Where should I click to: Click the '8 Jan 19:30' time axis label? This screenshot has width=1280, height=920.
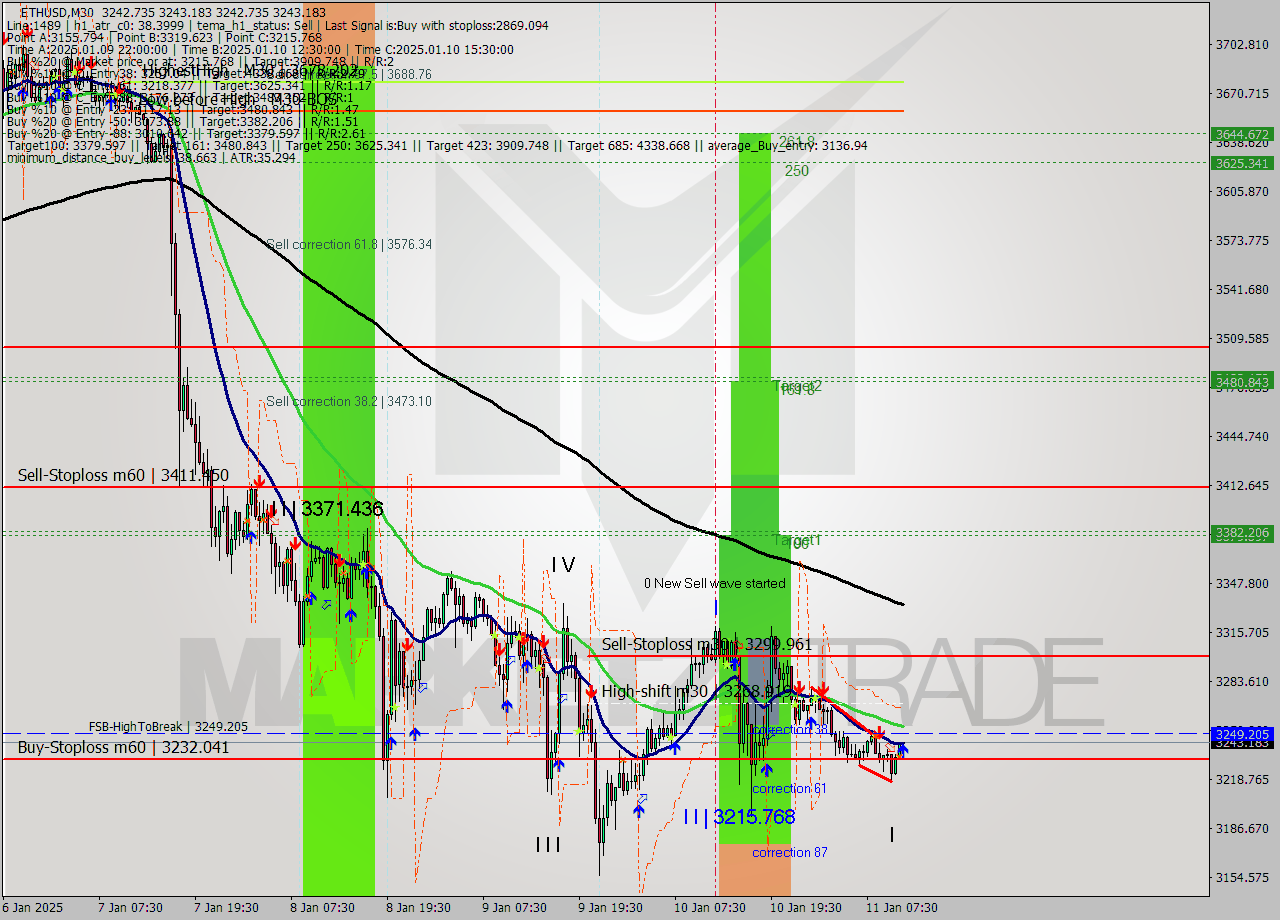point(419,907)
